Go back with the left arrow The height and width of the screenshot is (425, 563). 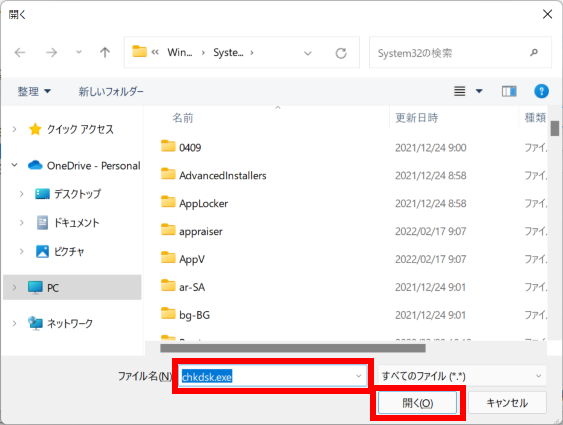20,53
